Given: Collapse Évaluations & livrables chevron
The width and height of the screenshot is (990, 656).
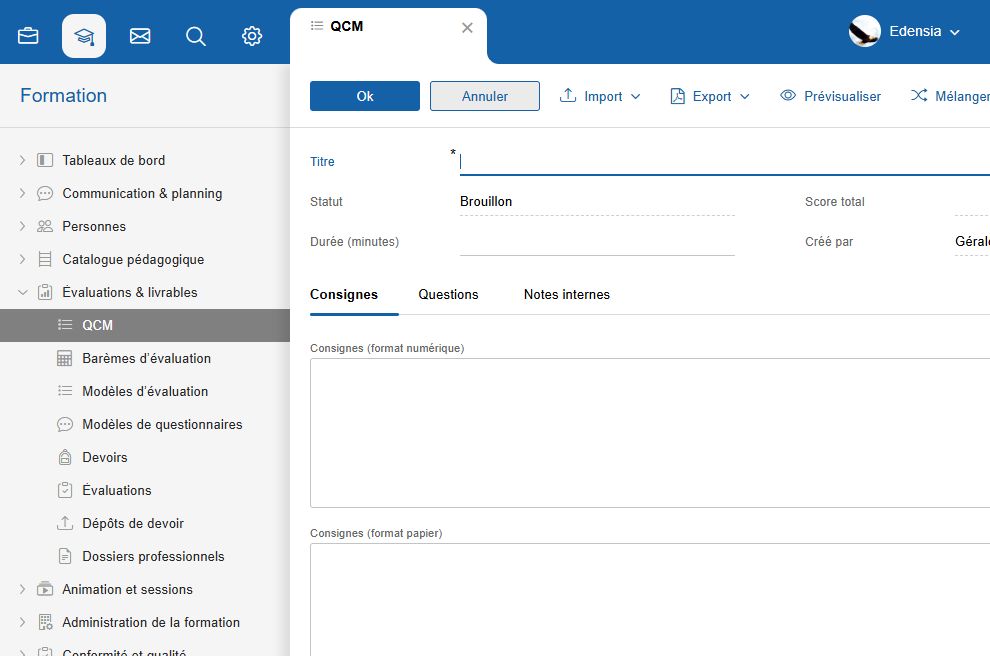Looking at the screenshot, I should (x=23, y=292).
